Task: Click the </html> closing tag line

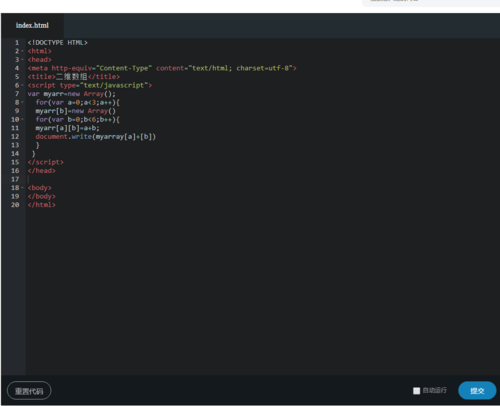Action: coord(42,205)
